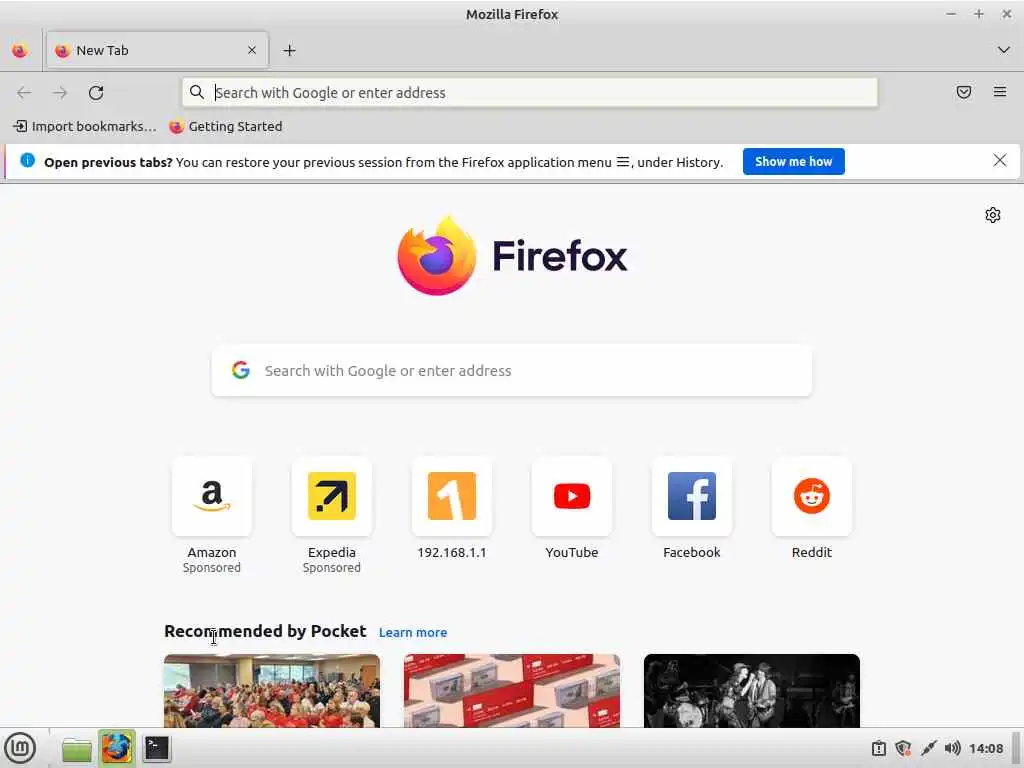The height and width of the screenshot is (768, 1024).
Task: Open the Save to Pocket icon
Action: point(964,92)
